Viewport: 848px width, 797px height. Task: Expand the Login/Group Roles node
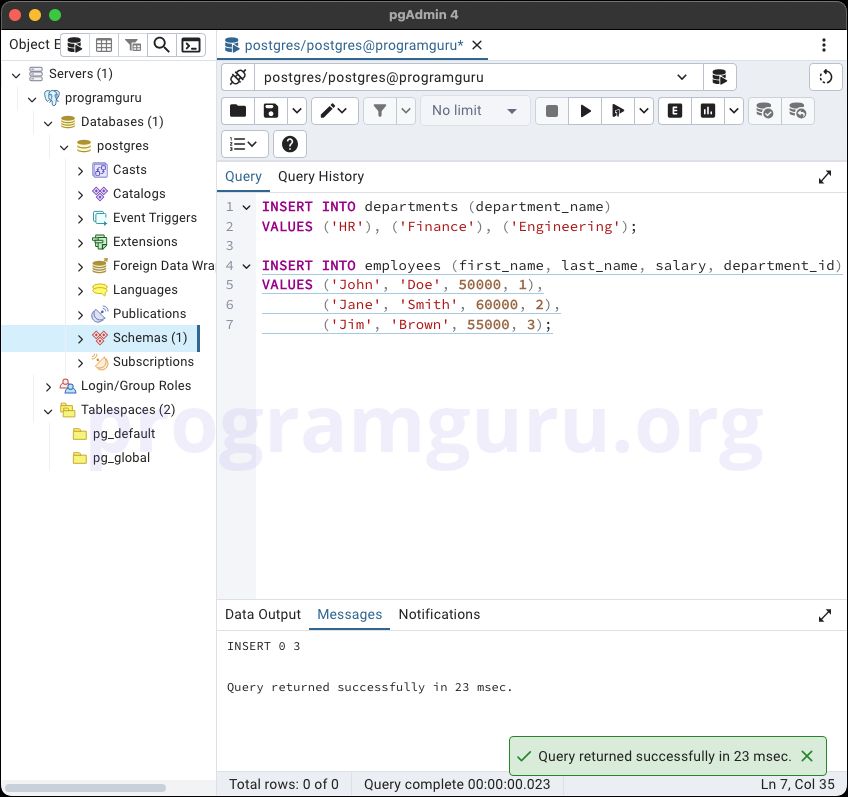[x=48, y=387]
